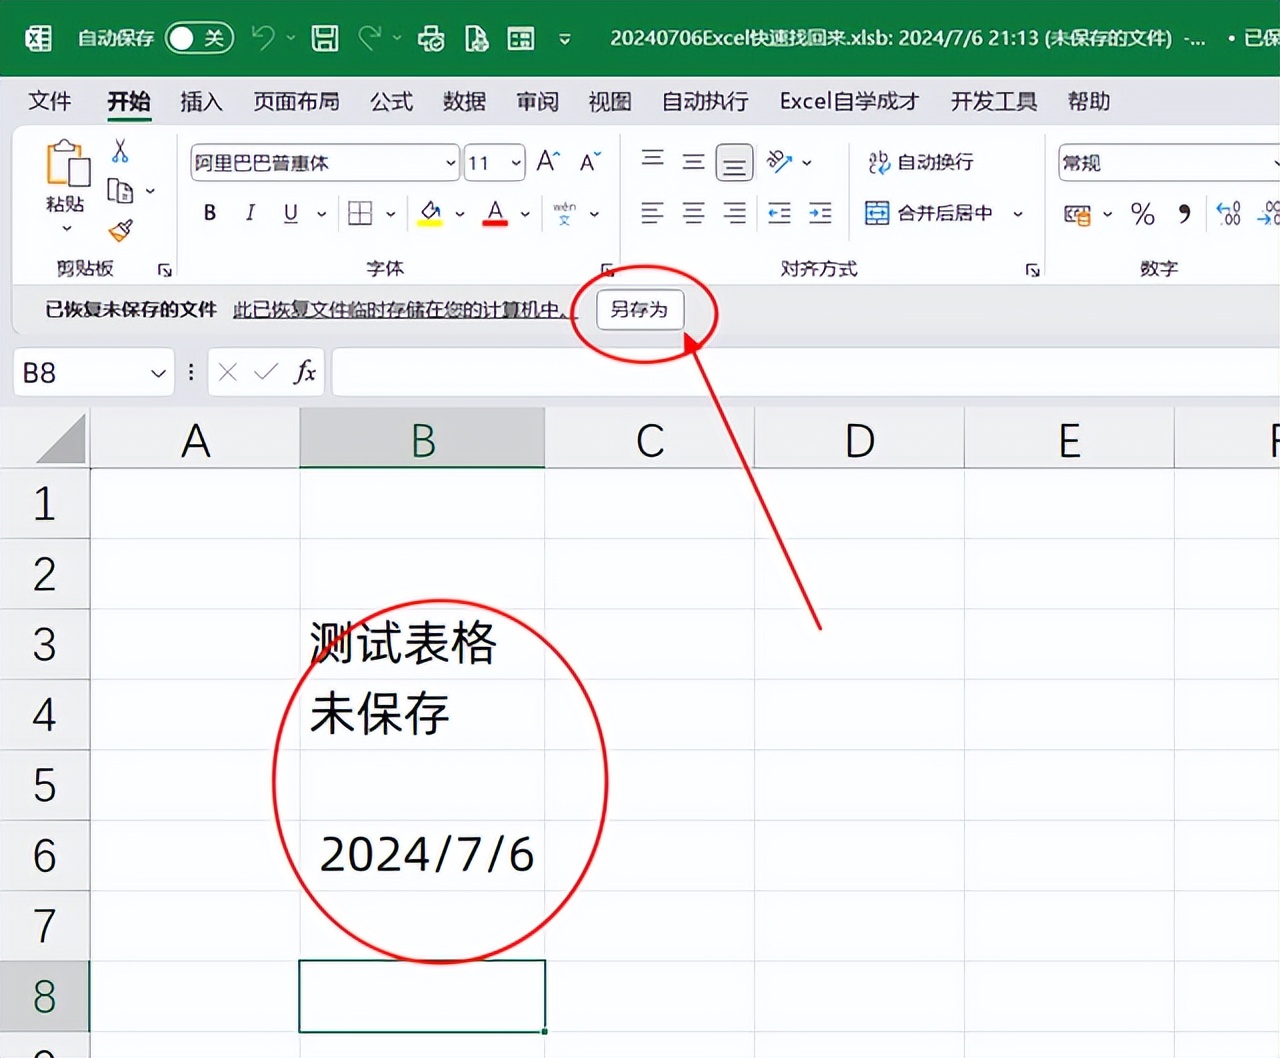The image size is (1280, 1058).
Task: Open the 剪贴板 dialog launcher
Action: click(x=164, y=270)
